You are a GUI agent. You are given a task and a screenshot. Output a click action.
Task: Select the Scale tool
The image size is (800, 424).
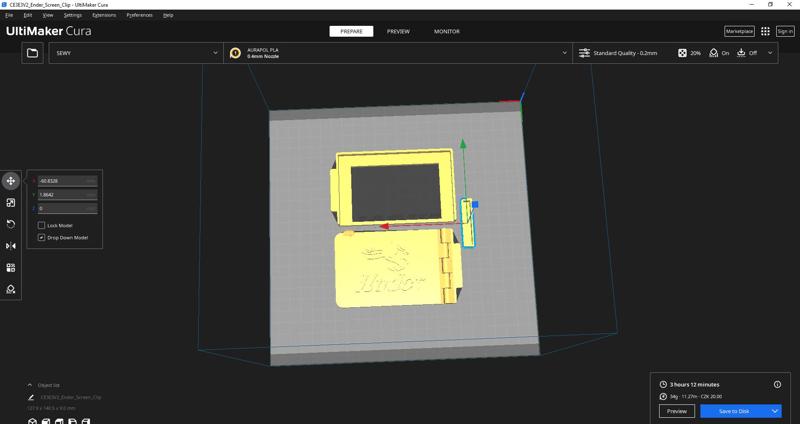tap(10, 203)
